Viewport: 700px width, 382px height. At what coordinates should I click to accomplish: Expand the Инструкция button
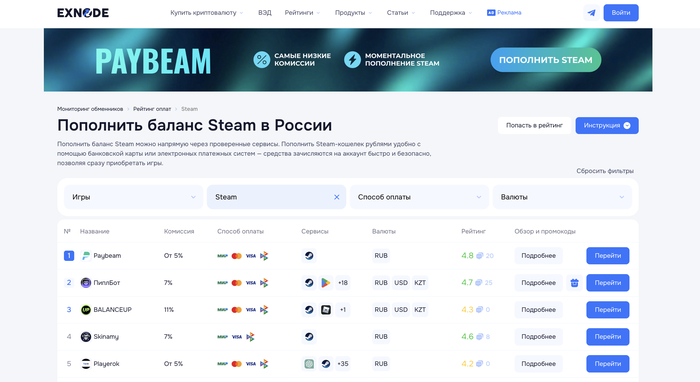(607, 125)
